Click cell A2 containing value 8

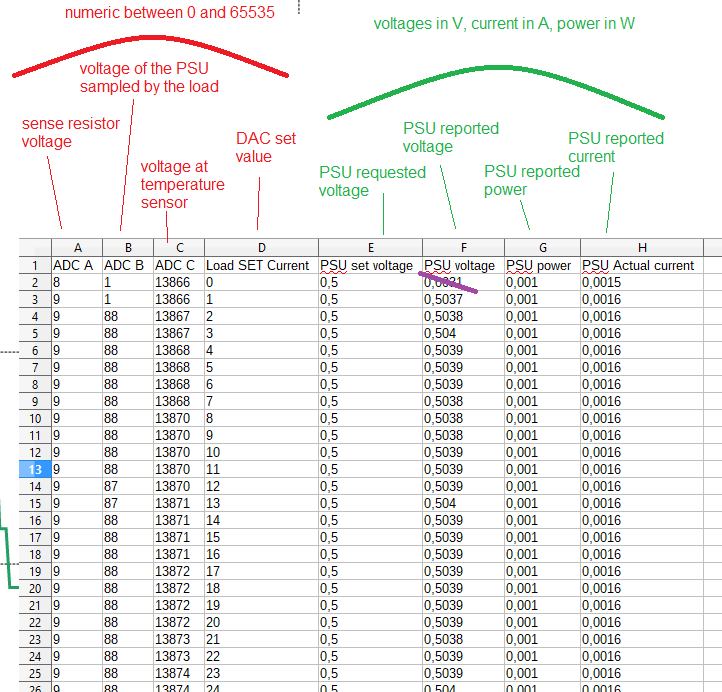pyautogui.click(x=76, y=283)
